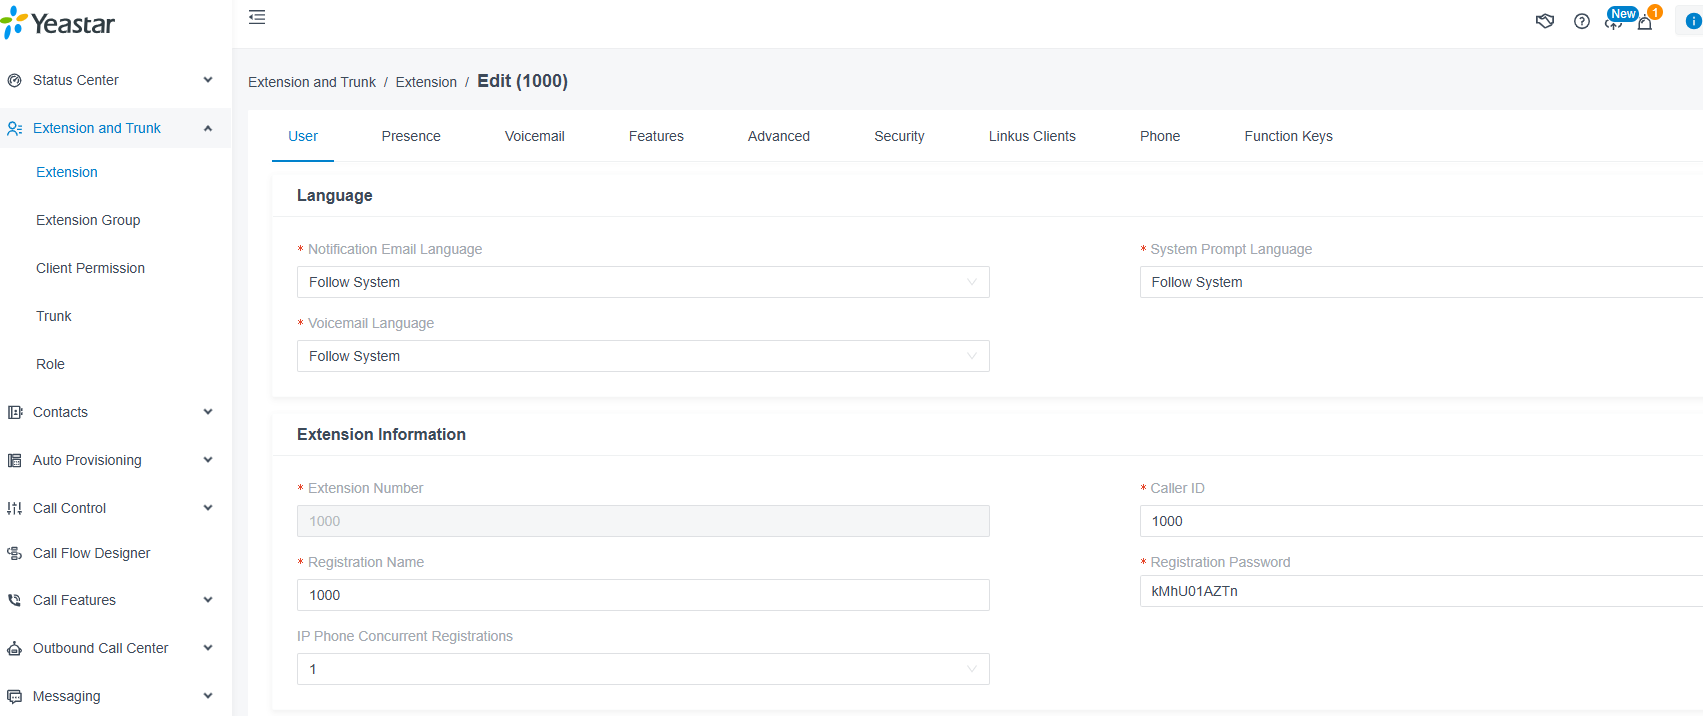
Task: Expand the Messaging menu chevron
Action: click(x=208, y=696)
